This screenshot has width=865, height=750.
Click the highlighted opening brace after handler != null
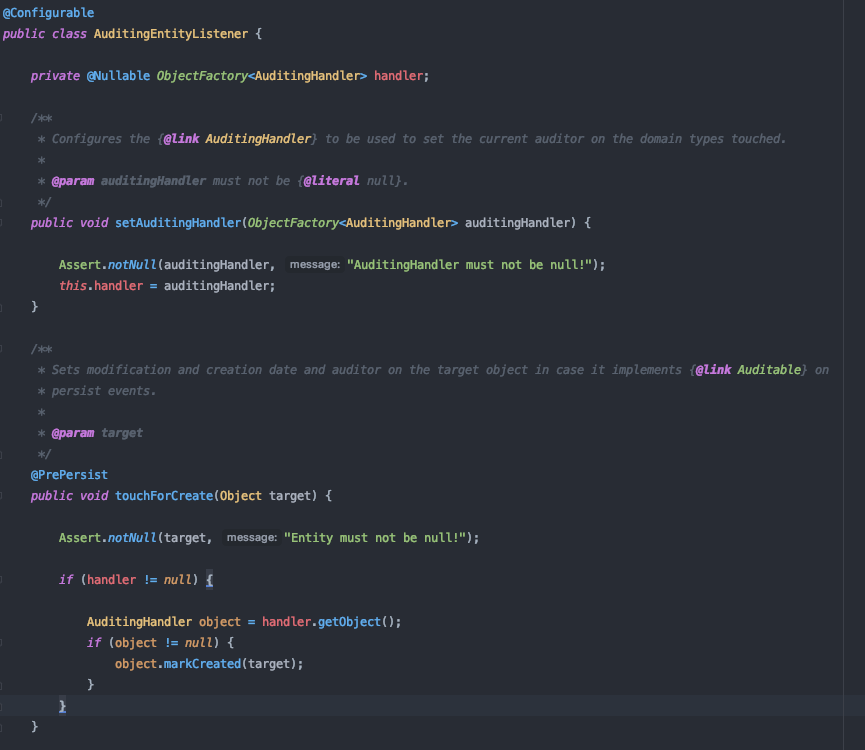209,580
